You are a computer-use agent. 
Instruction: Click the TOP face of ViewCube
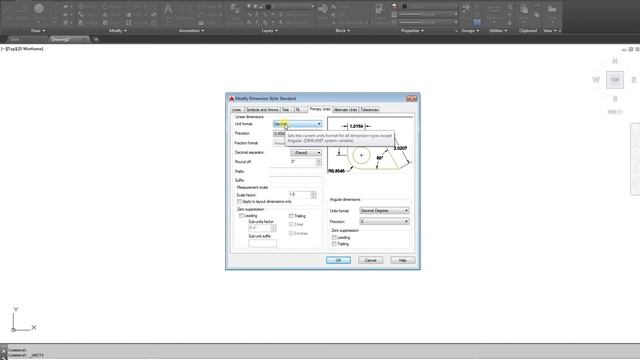point(615,80)
